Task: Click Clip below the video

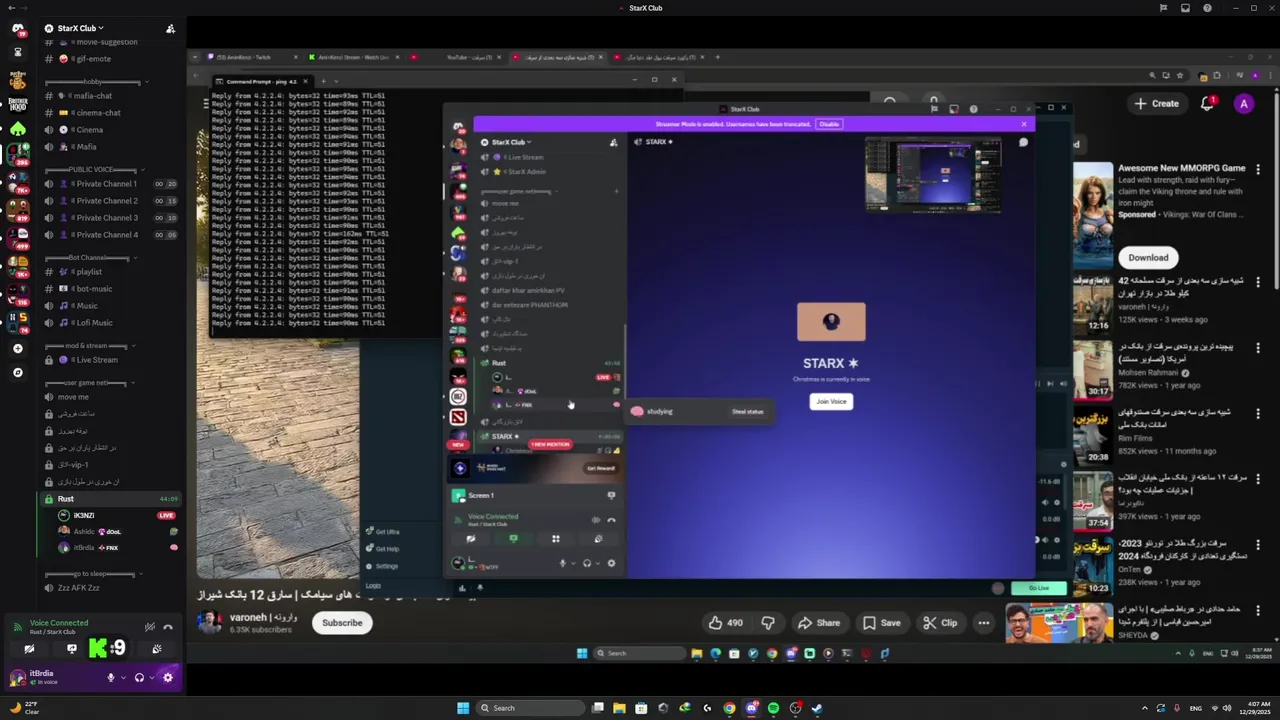Action: [940, 623]
